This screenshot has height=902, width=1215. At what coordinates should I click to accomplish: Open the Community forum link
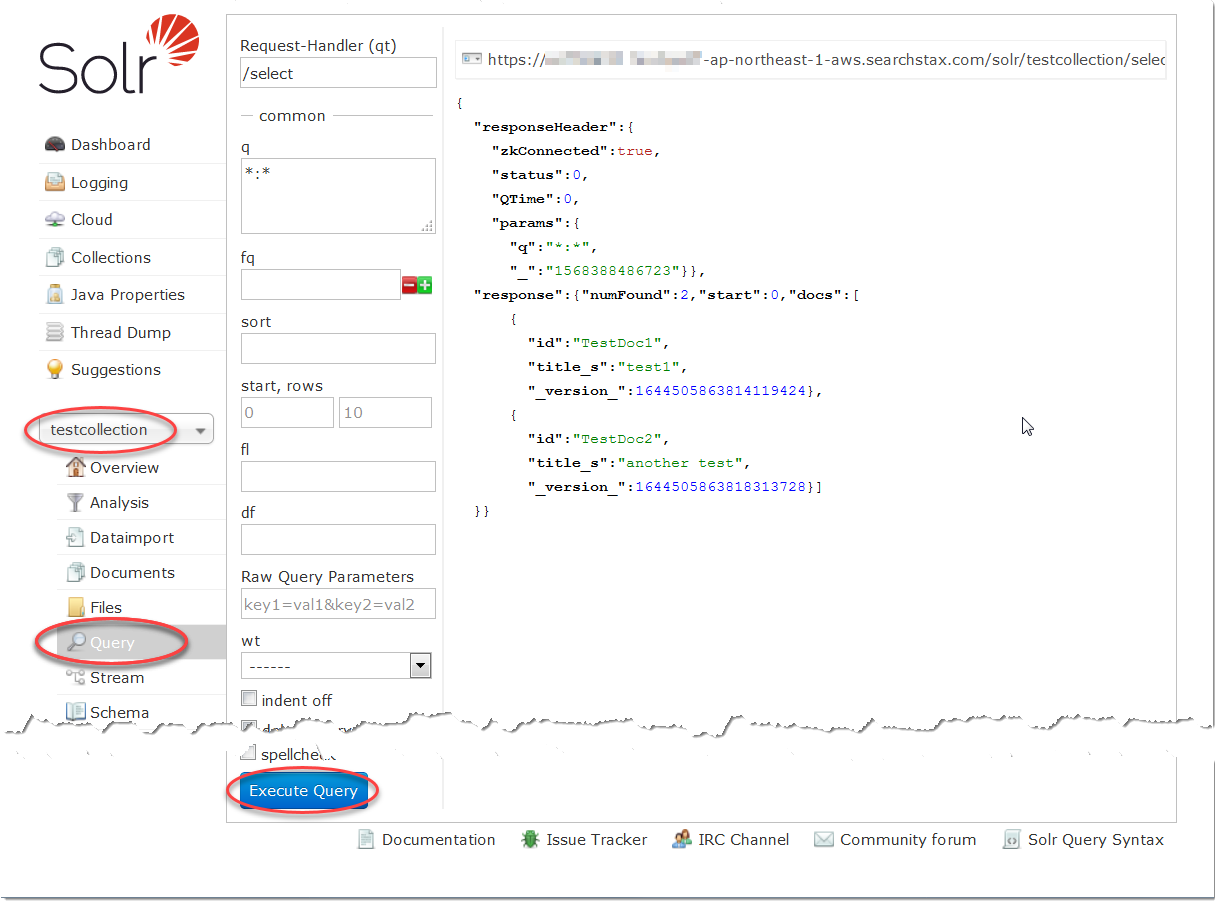click(x=908, y=839)
